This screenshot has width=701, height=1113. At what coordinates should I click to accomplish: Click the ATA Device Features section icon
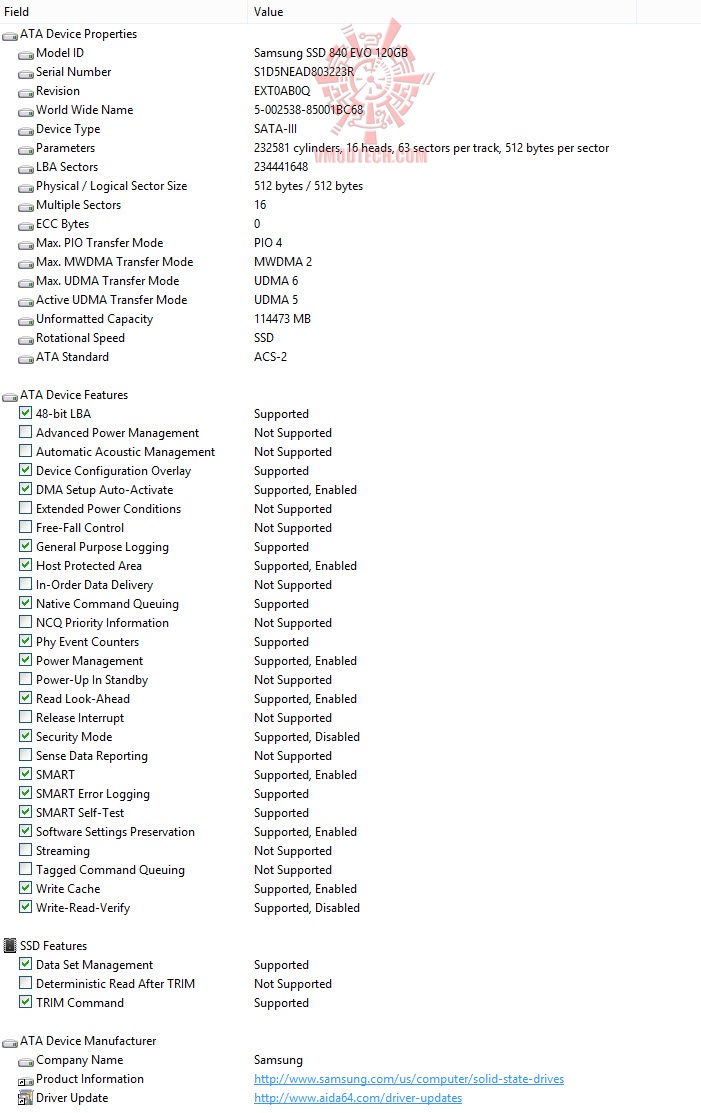[10, 396]
